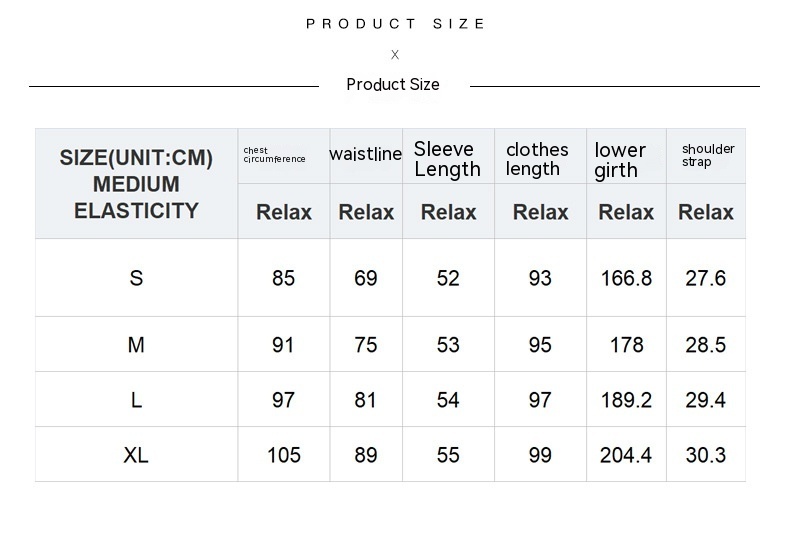Click the small X below the top title

click(x=395, y=55)
